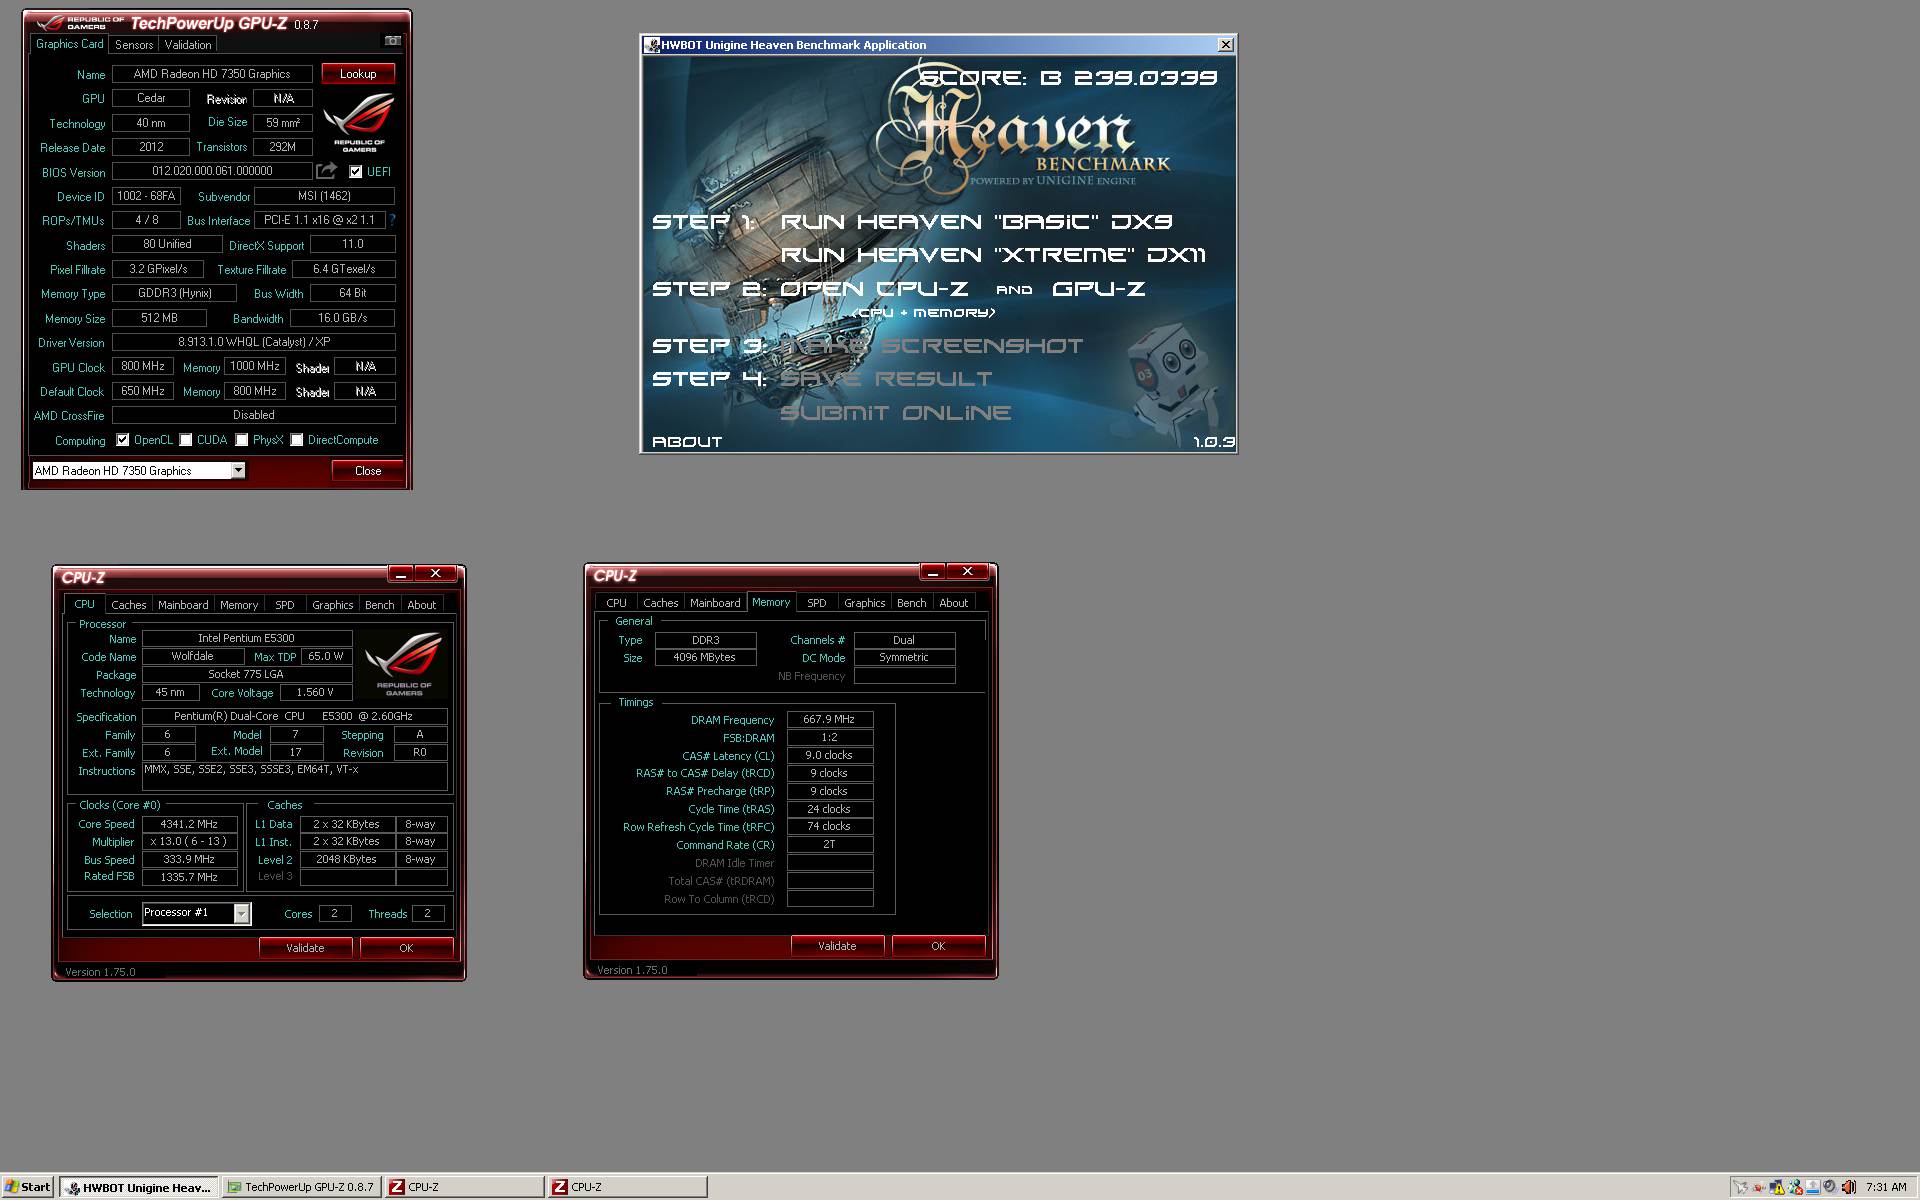Click About in Heaven benchmark app

(x=687, y=442)
